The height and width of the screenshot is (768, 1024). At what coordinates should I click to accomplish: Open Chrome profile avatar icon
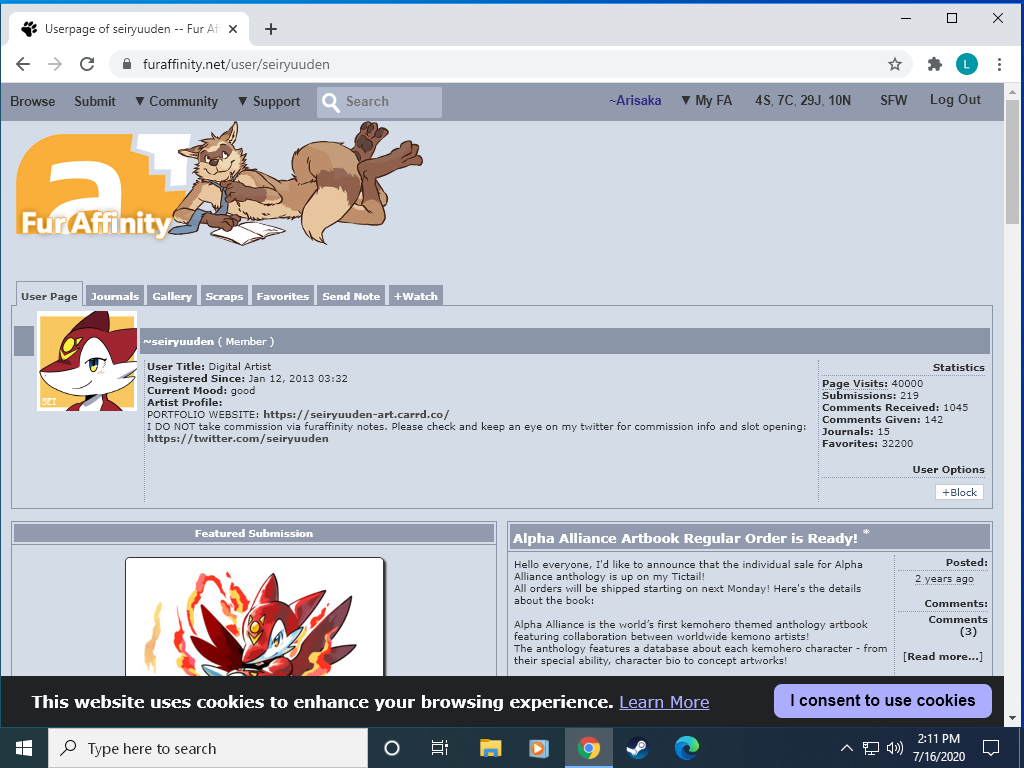tap(966, 64)
